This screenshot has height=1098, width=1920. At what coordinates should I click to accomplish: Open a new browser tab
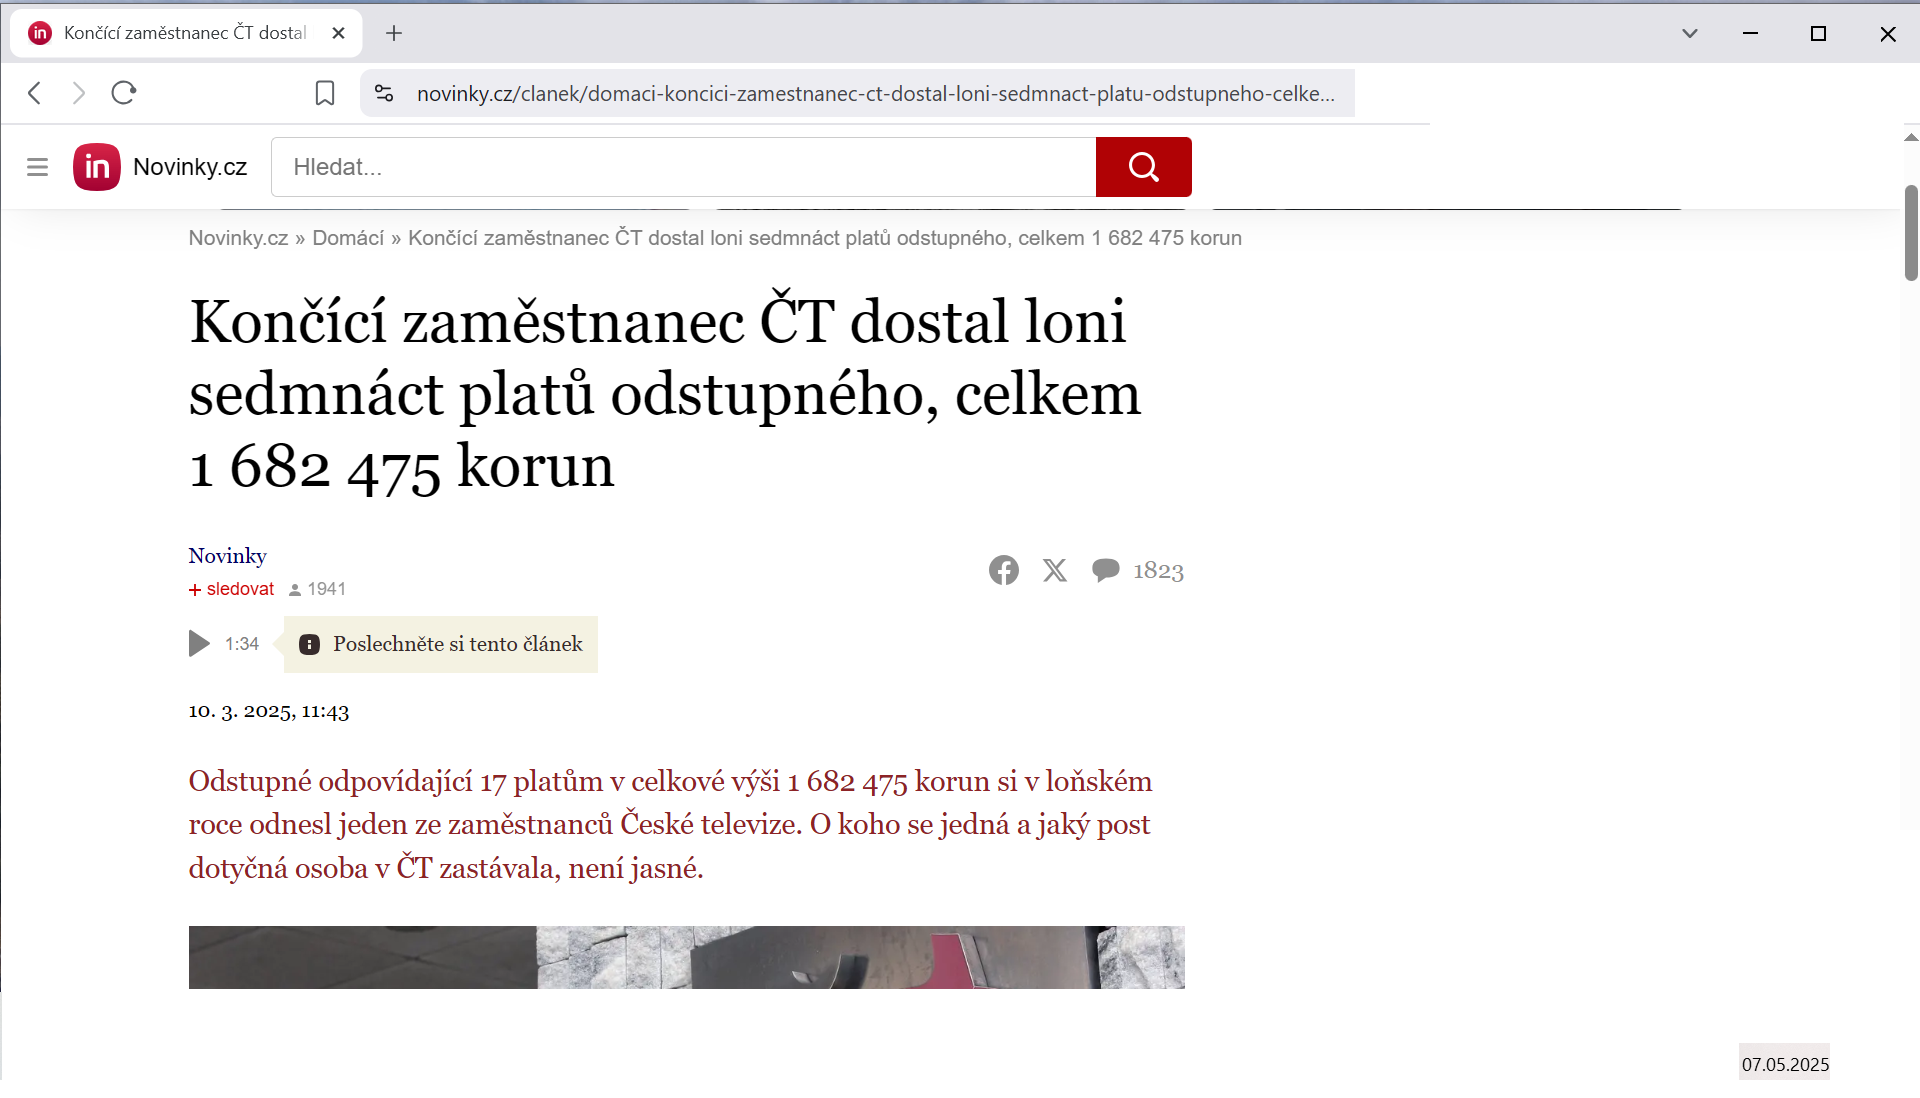pyautogui.click(x=394, y=33)
